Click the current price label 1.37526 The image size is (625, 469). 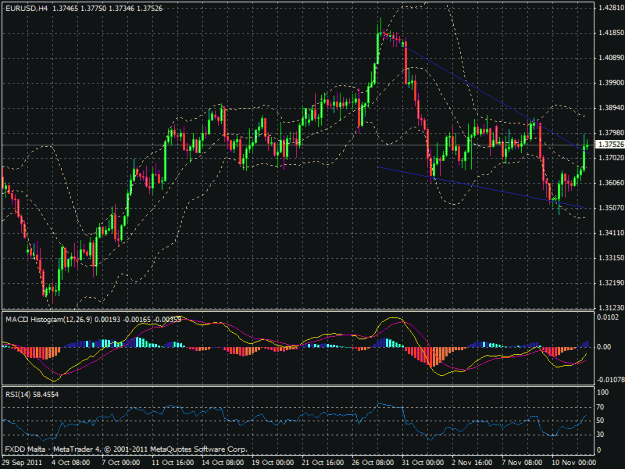tap(611, 145)
